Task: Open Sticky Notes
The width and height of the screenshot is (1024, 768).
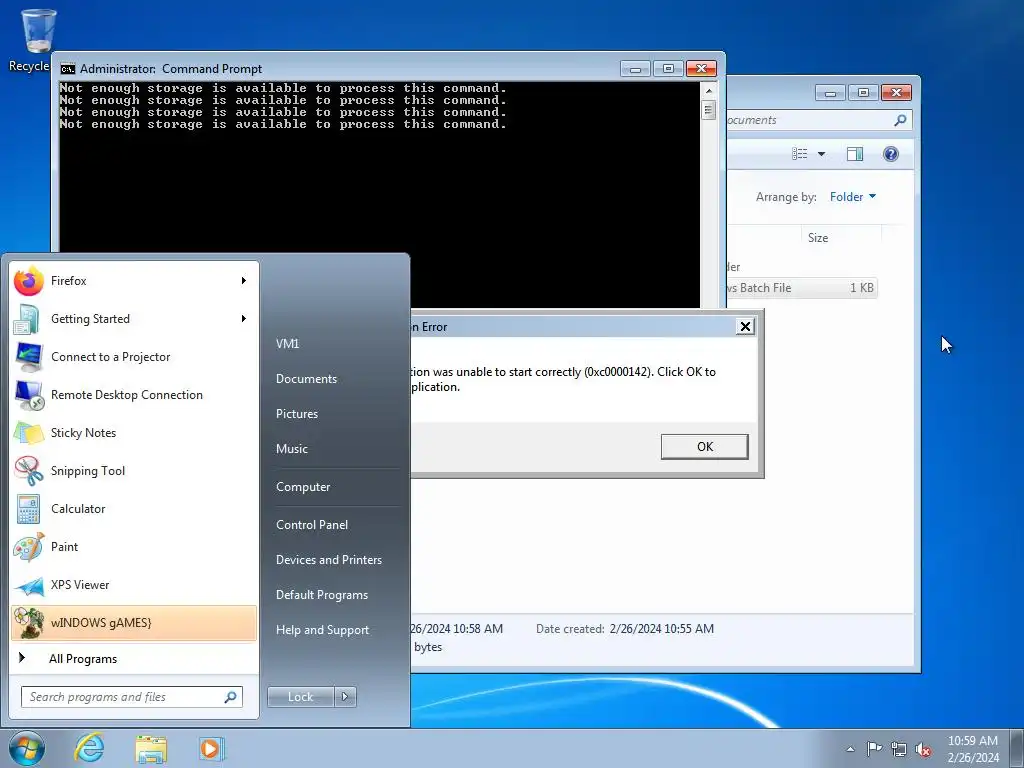Action: (x=134, y=432)
